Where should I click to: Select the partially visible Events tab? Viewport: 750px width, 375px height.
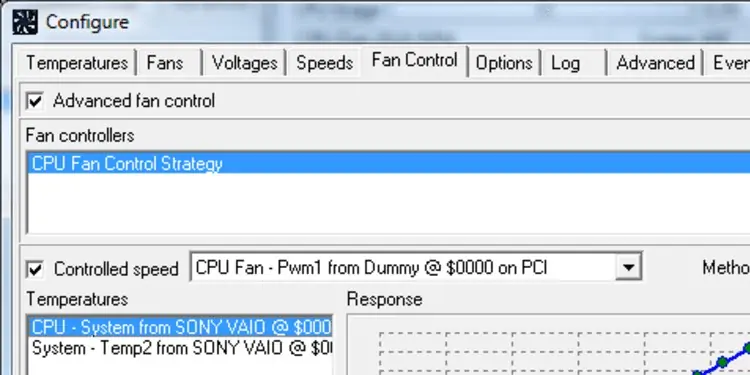click(x=728, y=63)
